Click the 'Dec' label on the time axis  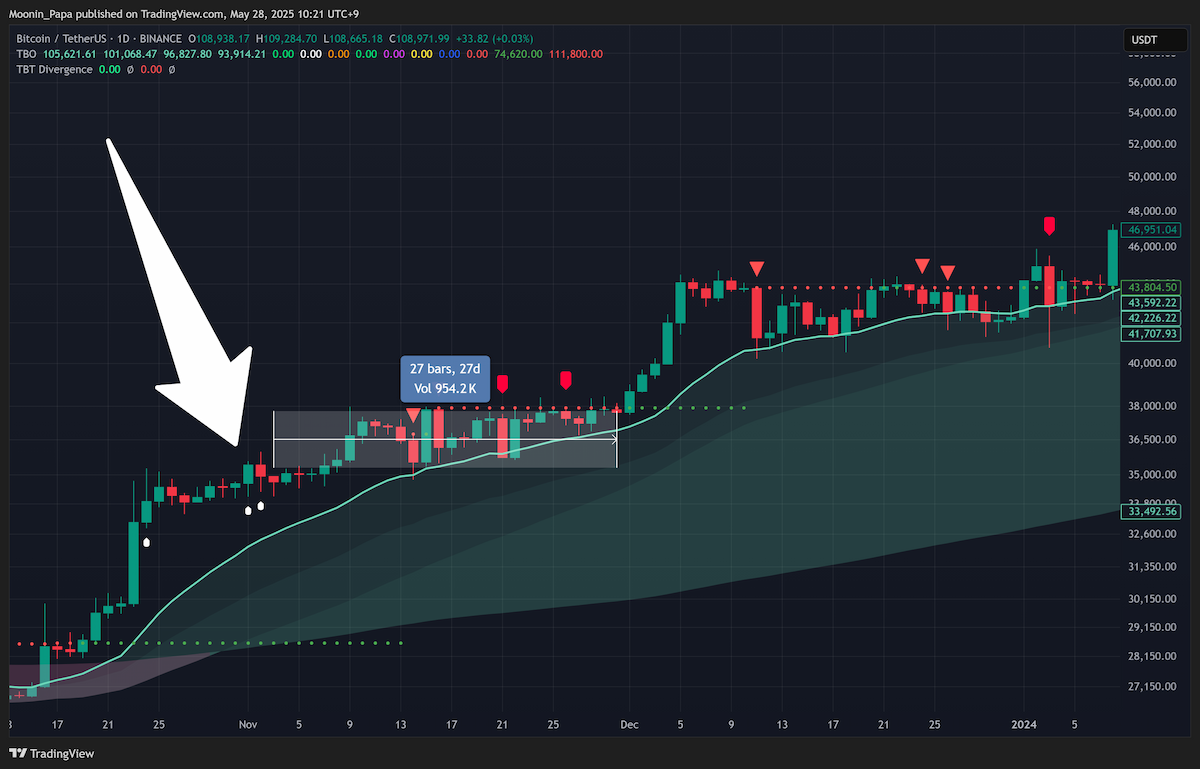pos(629,723)
